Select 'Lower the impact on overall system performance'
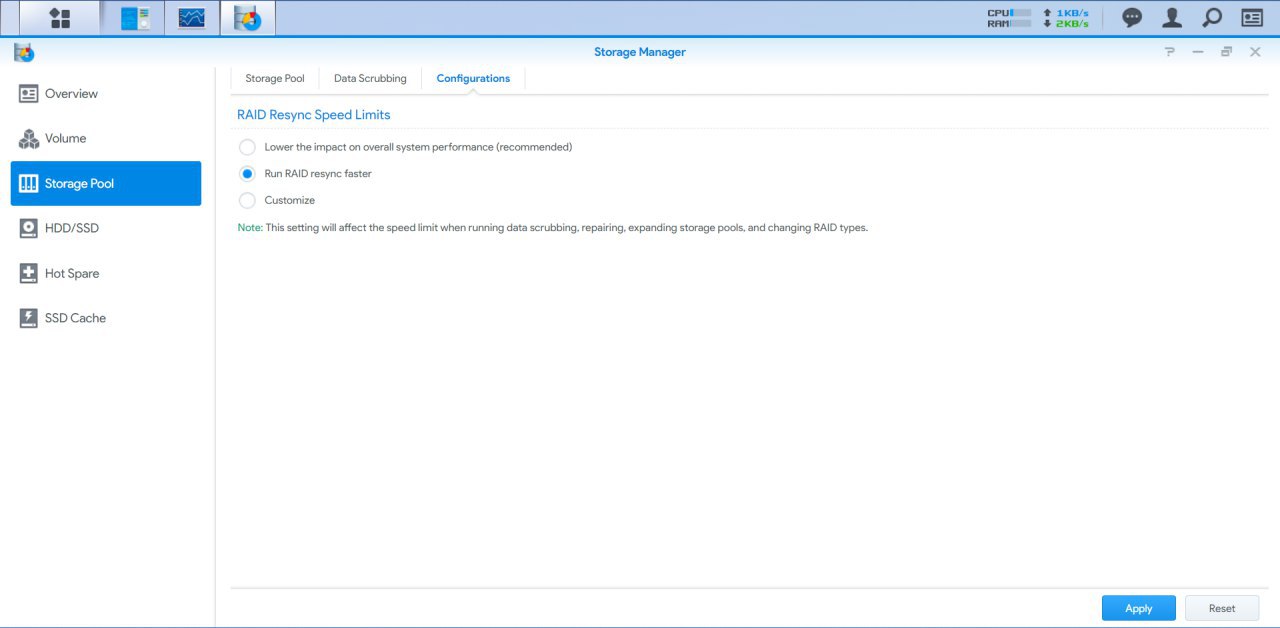The width and height of the screenshot is (1280, 628). (x=247, y=147)
